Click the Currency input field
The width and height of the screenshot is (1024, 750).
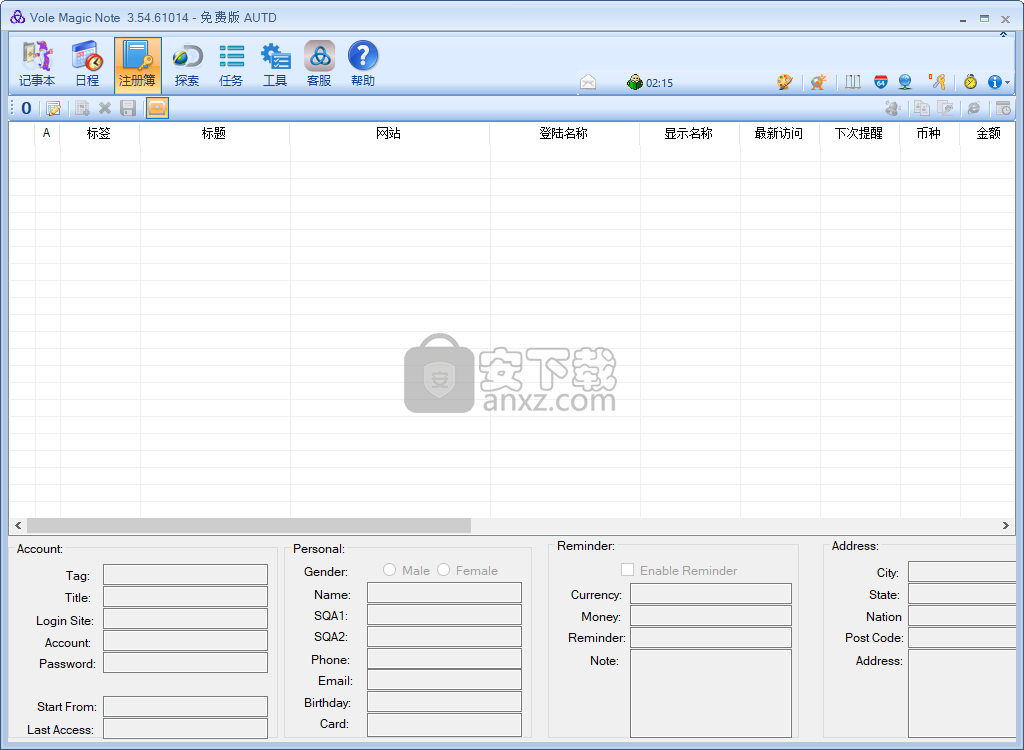(711, 593)
